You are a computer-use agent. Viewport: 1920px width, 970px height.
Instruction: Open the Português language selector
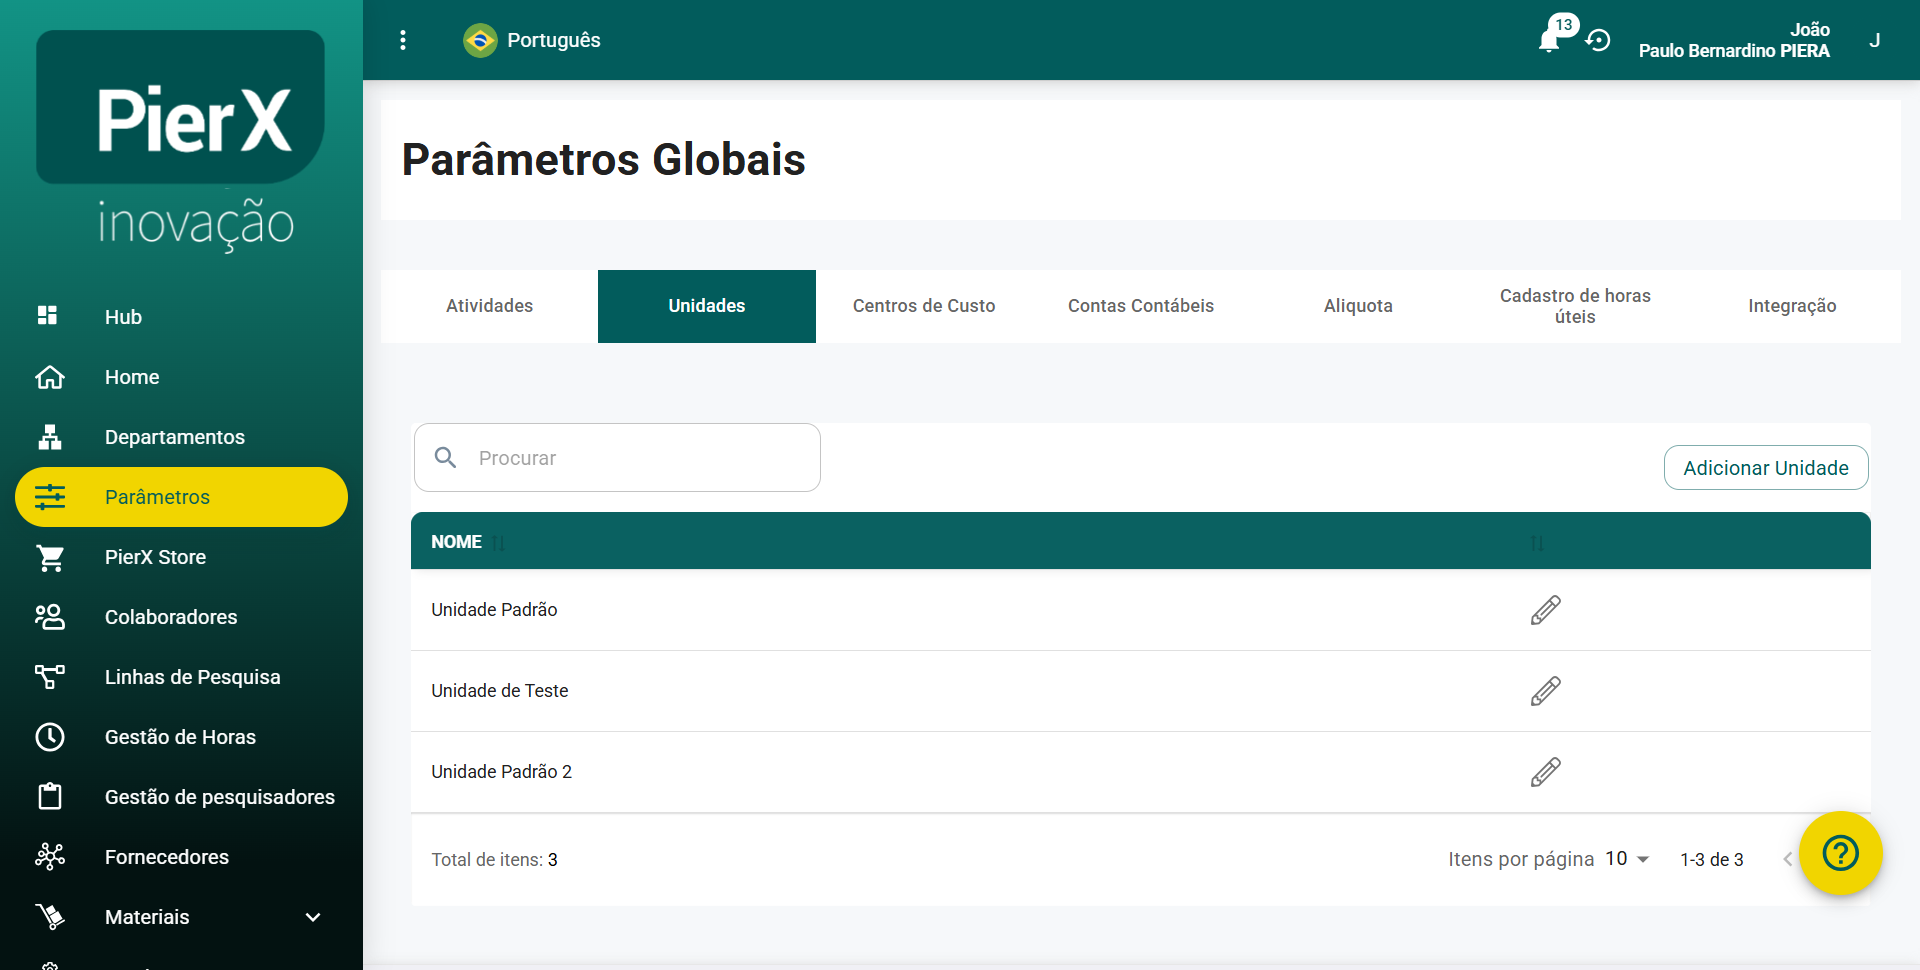click(x=553, y=40)
